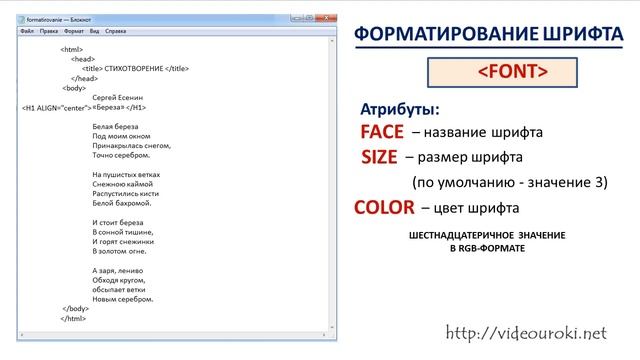Viewport: 640px width, 360px height.
Task: Open the Формат menu
Action: [x=74, y=31]
